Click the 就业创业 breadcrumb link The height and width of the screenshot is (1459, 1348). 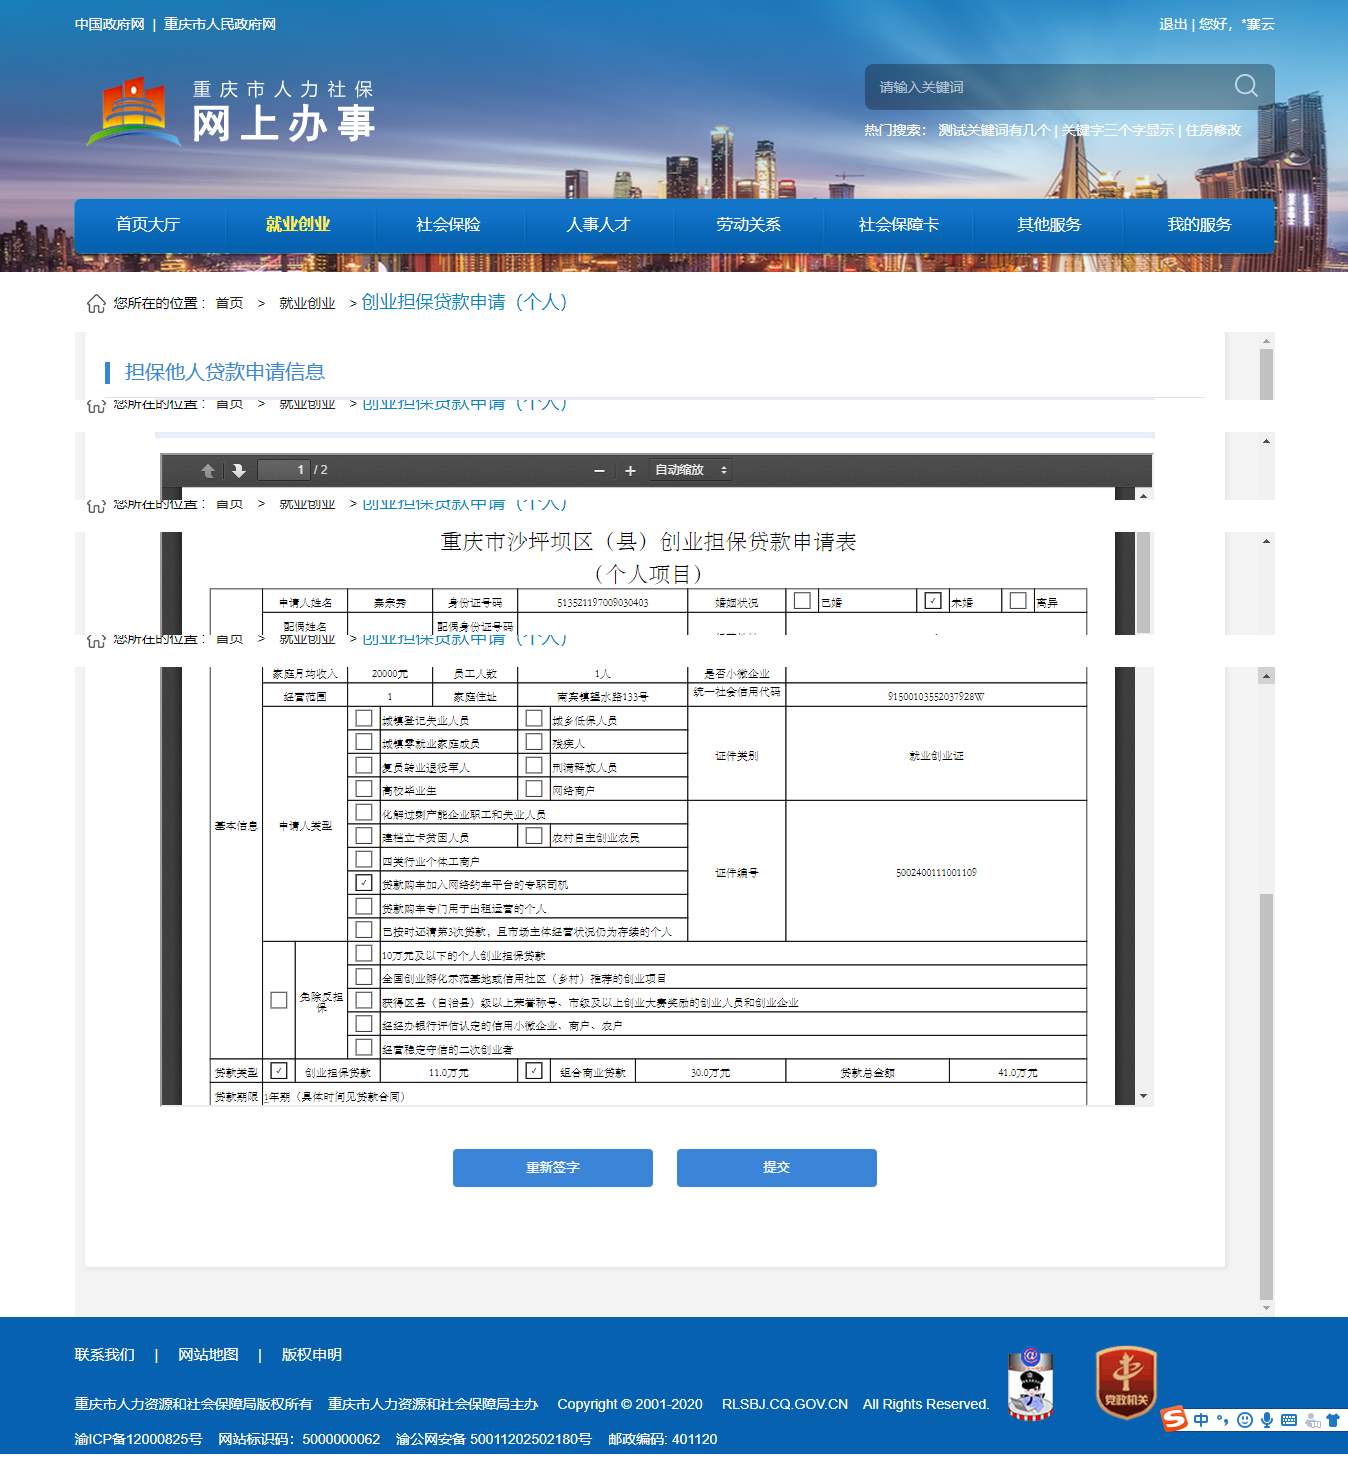tap(307, 303)
